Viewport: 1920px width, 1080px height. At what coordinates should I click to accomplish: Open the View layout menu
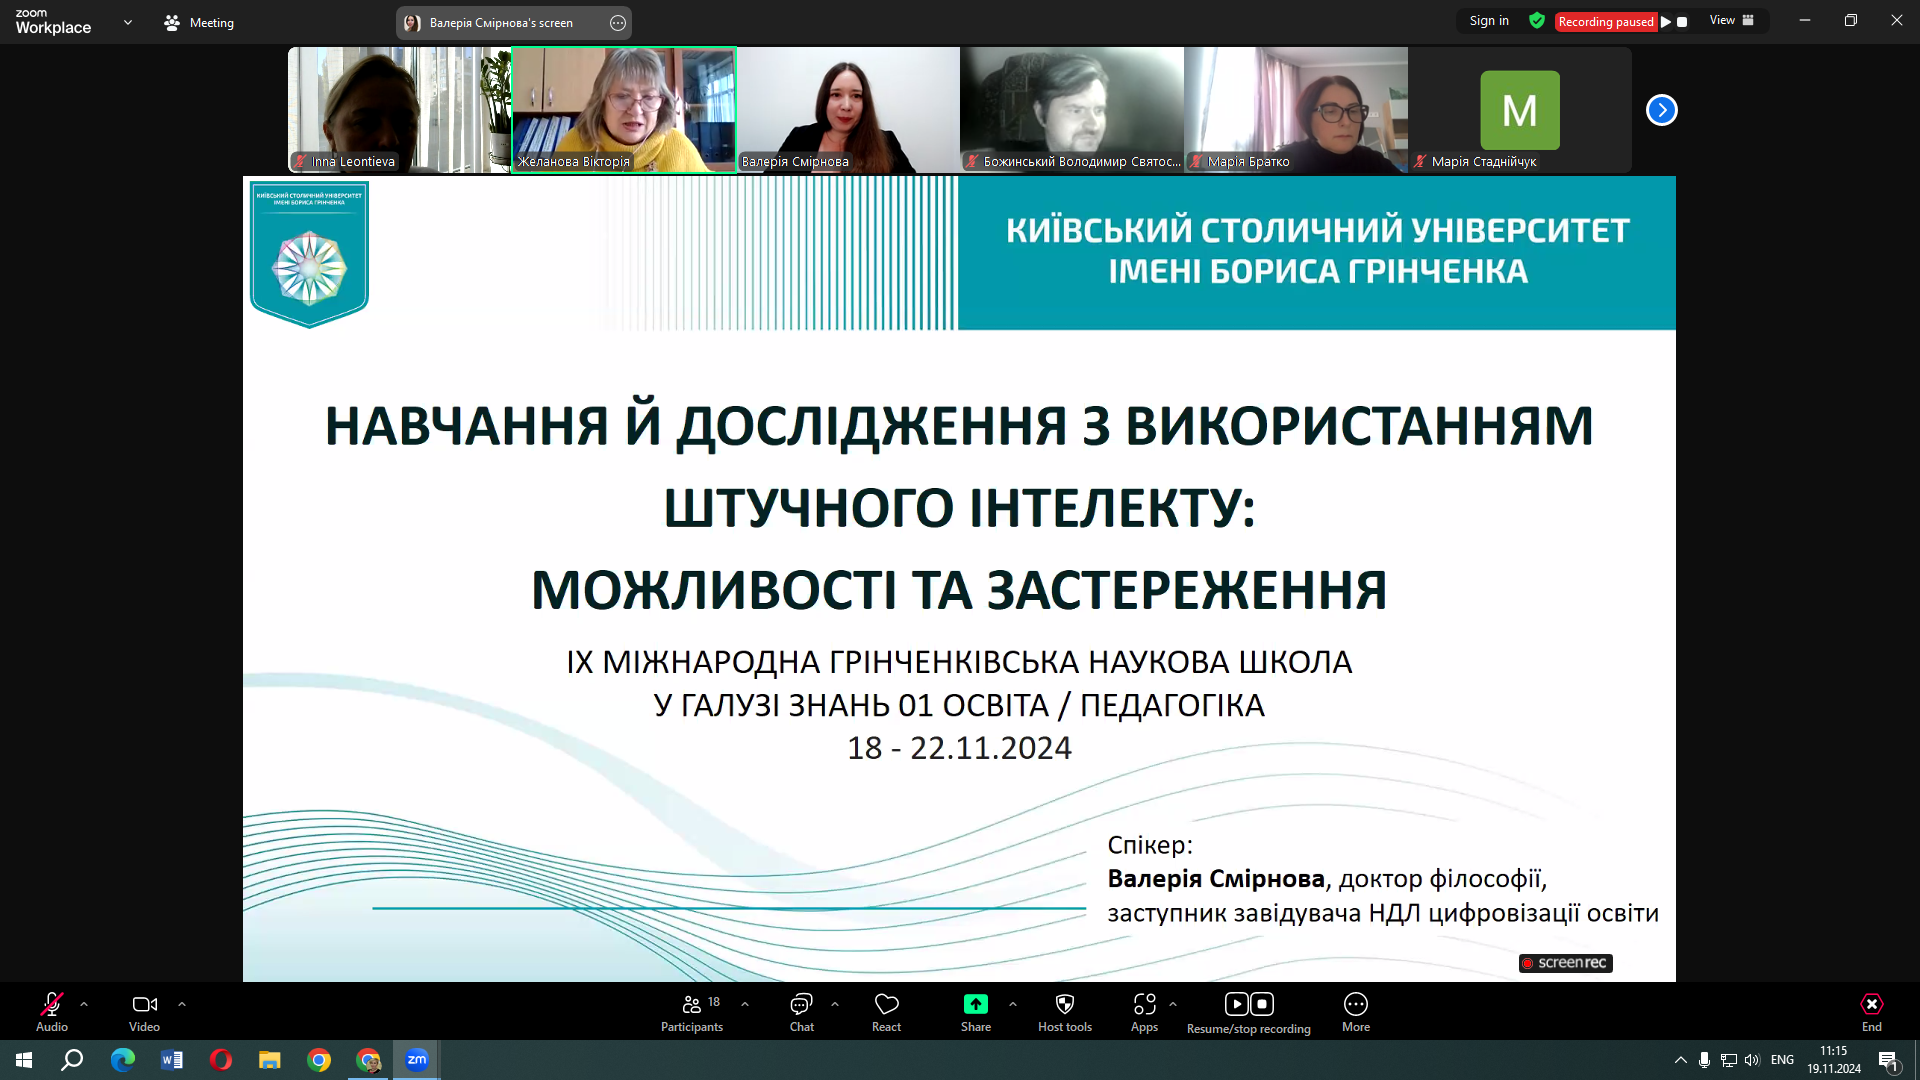tap(1731, 21)
